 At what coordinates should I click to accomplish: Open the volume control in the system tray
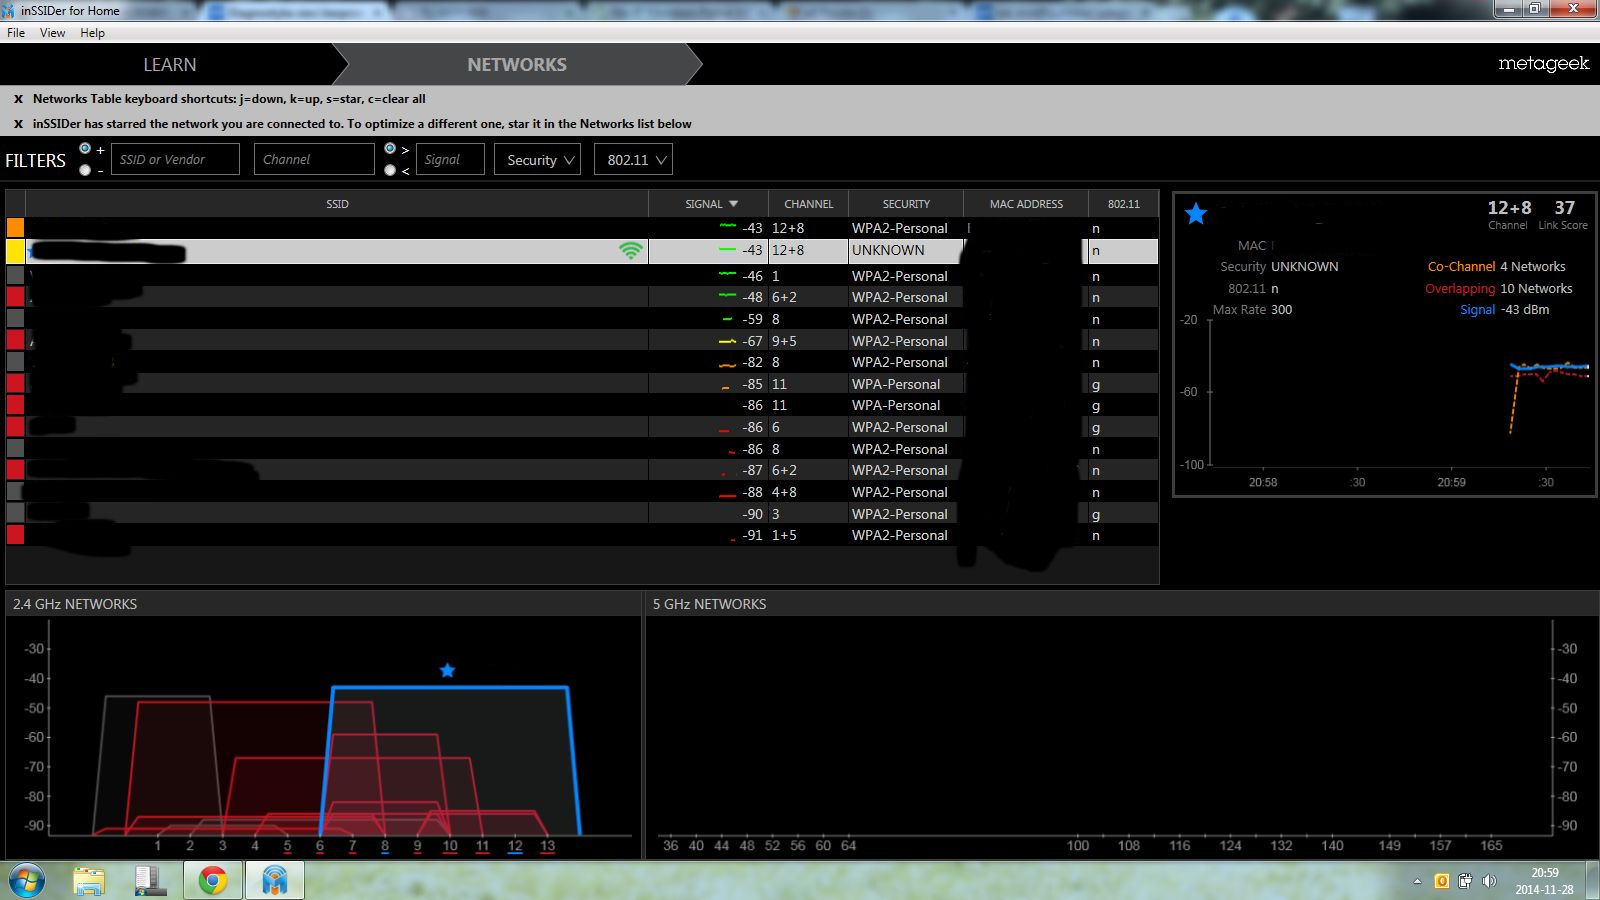pyautogui.click(x=1489, y=881)
